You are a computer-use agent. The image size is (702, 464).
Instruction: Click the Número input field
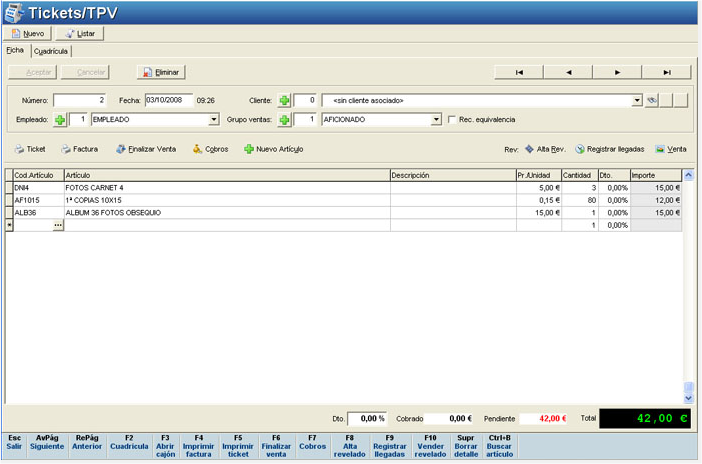click(80, 100)
